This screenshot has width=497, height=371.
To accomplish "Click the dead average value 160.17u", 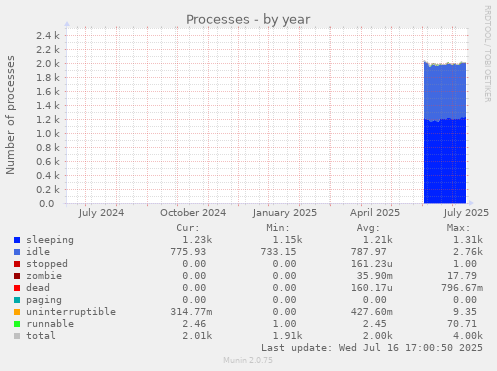I will click(x=372, y=288).
